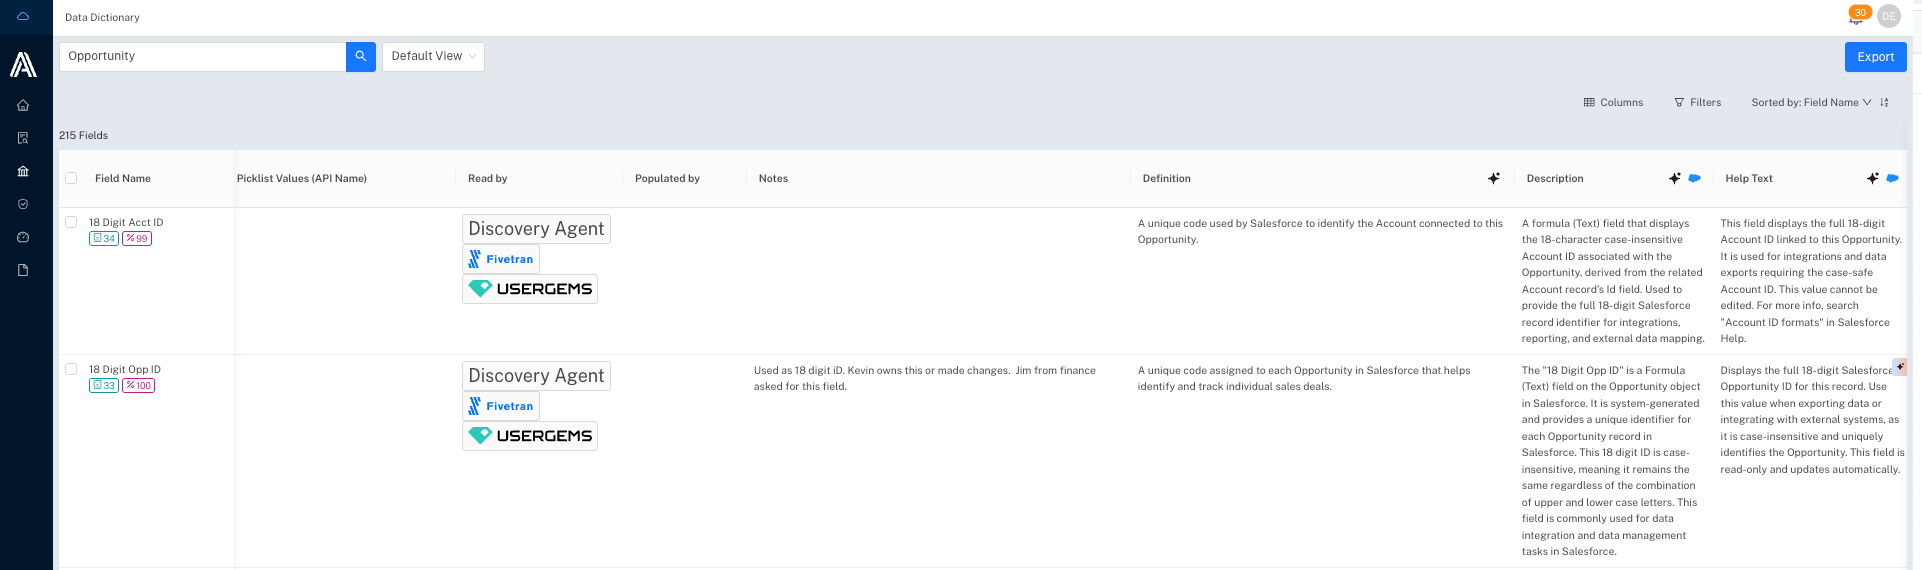Click Discovery Agent tag in 18 Digit Acct ID row
Screen dimensions: 1922x570
536,229
